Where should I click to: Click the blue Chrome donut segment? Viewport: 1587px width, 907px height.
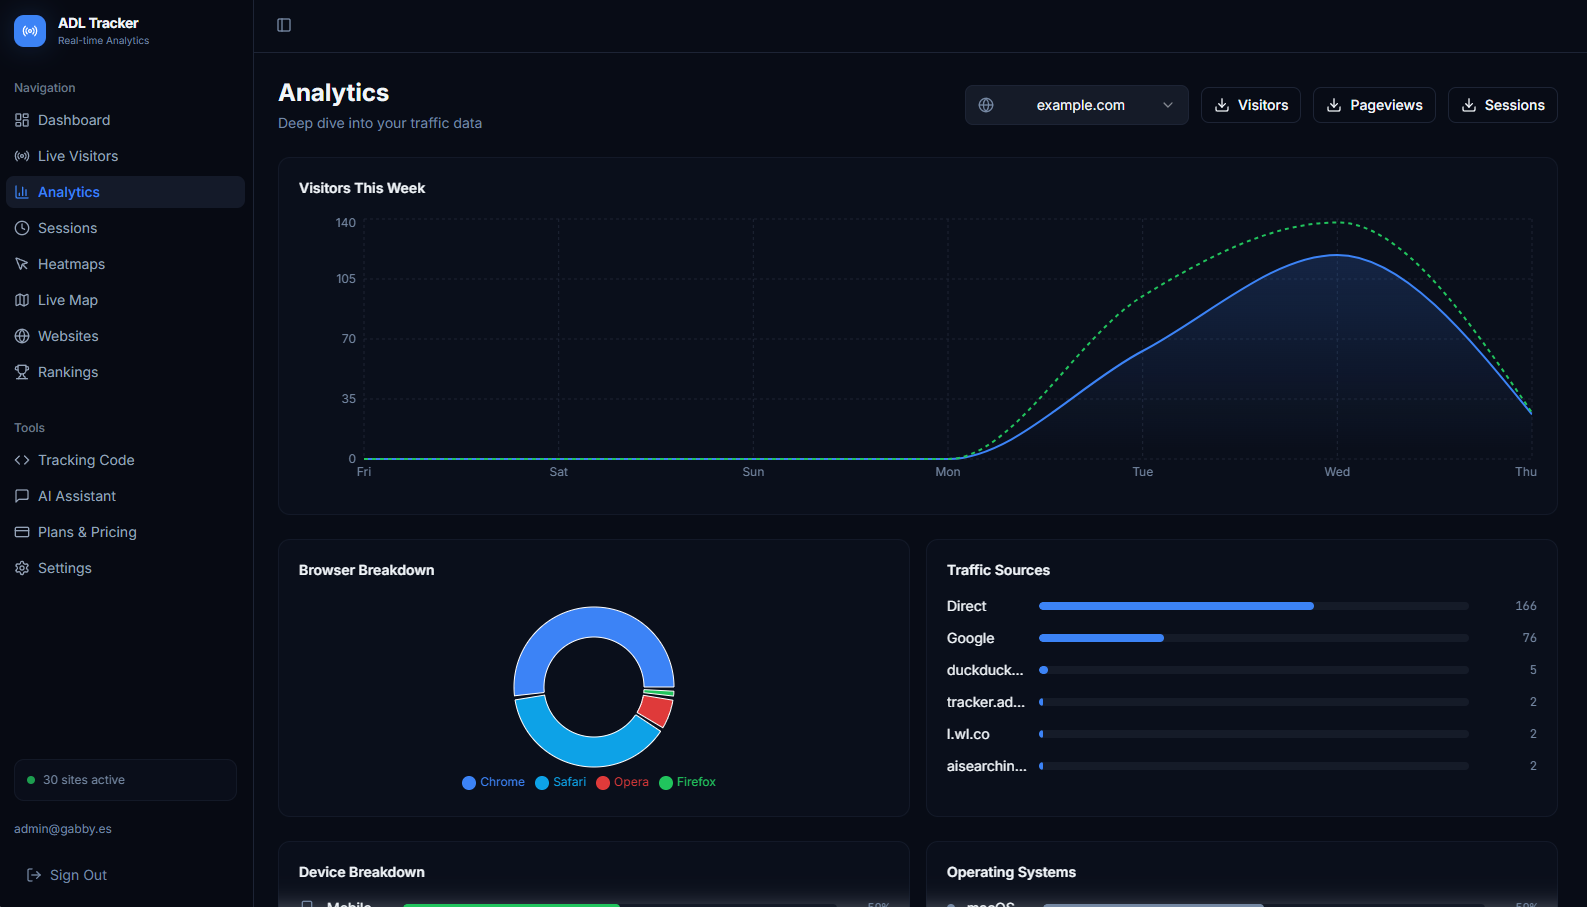click(x=594, y=622)
